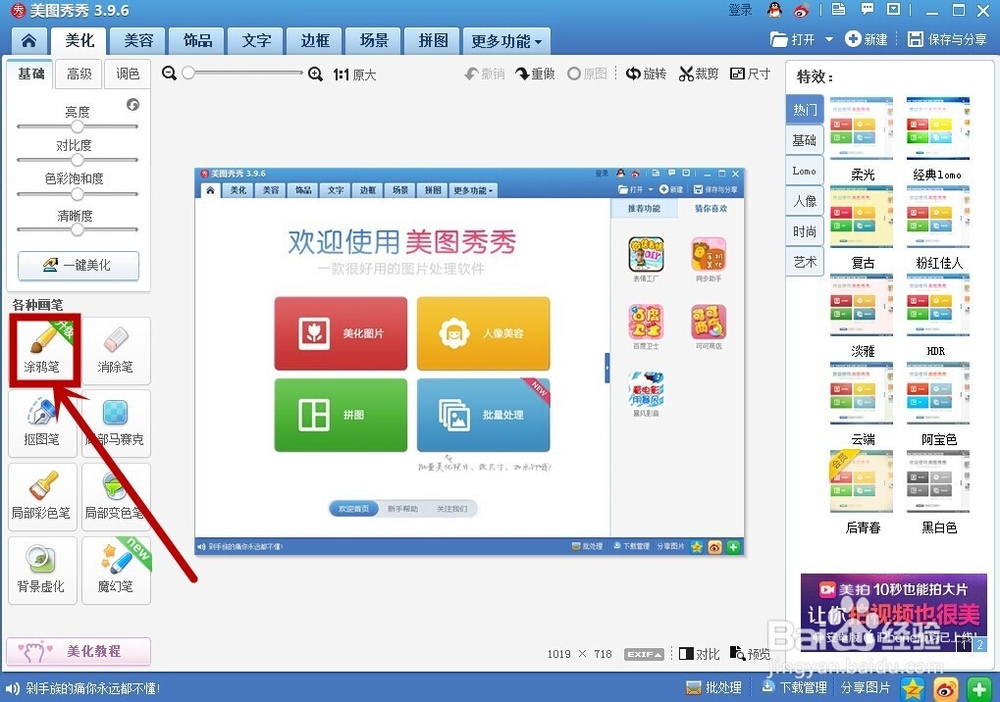The image size is (1000, 702).
Task: Click the 裁剪 crop tool
Action: [x=698, y=74]
